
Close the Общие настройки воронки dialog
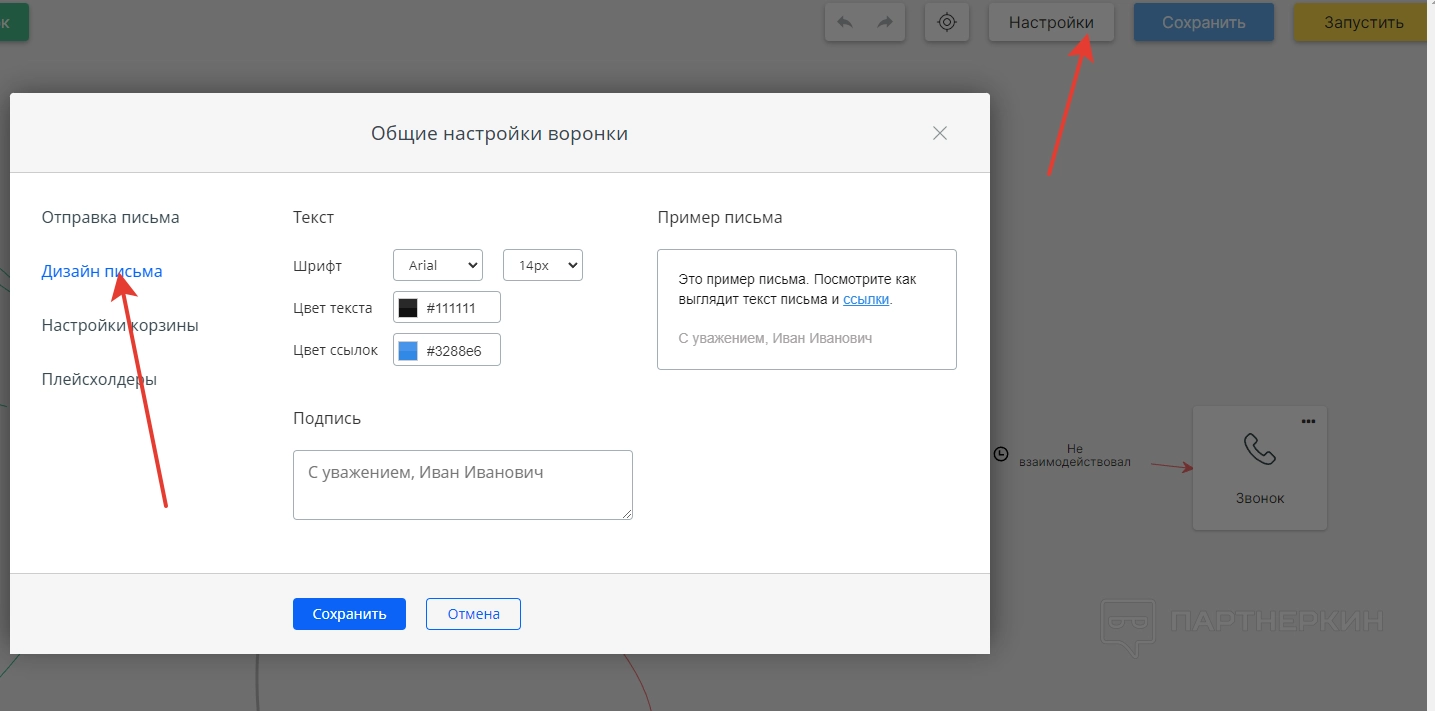pyautogui.click(x=939, y=133)
